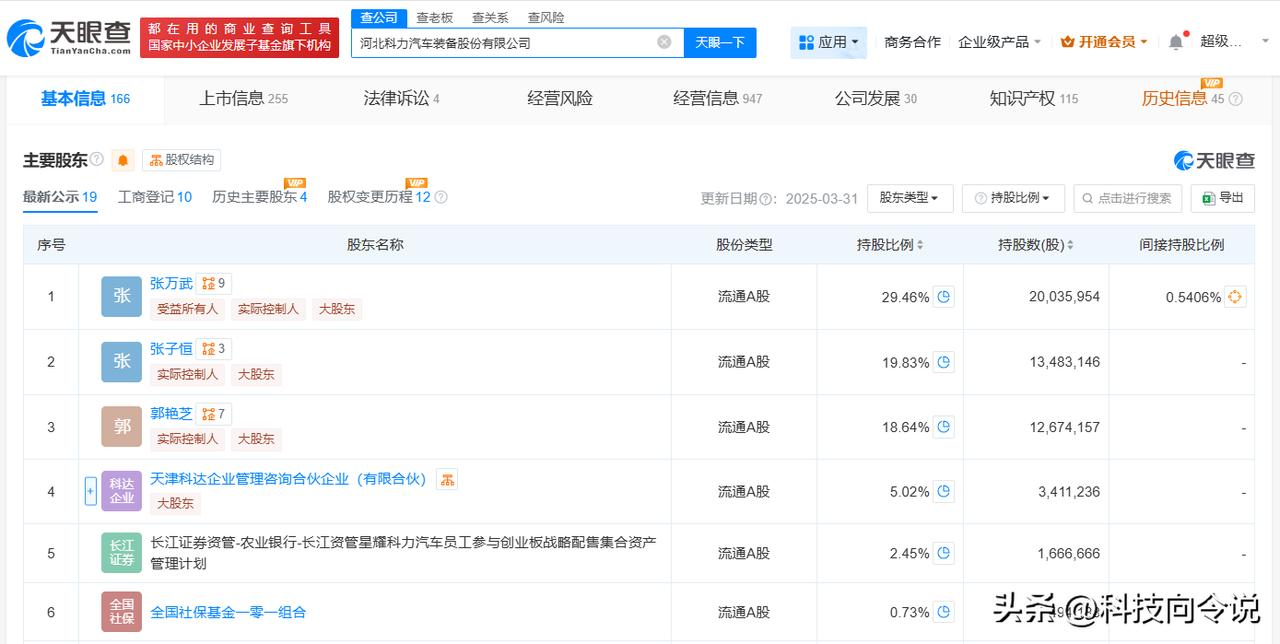
Task: Open the 历史信息 tab
Action: tap(1183, 98)
